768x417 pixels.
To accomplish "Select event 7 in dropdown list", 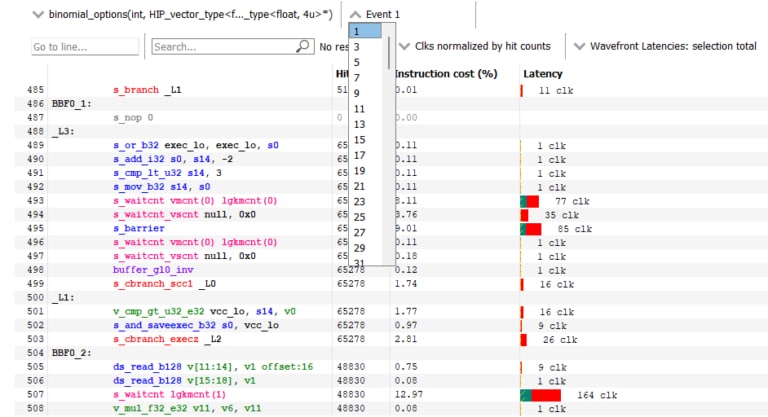I will click(365, 77).
